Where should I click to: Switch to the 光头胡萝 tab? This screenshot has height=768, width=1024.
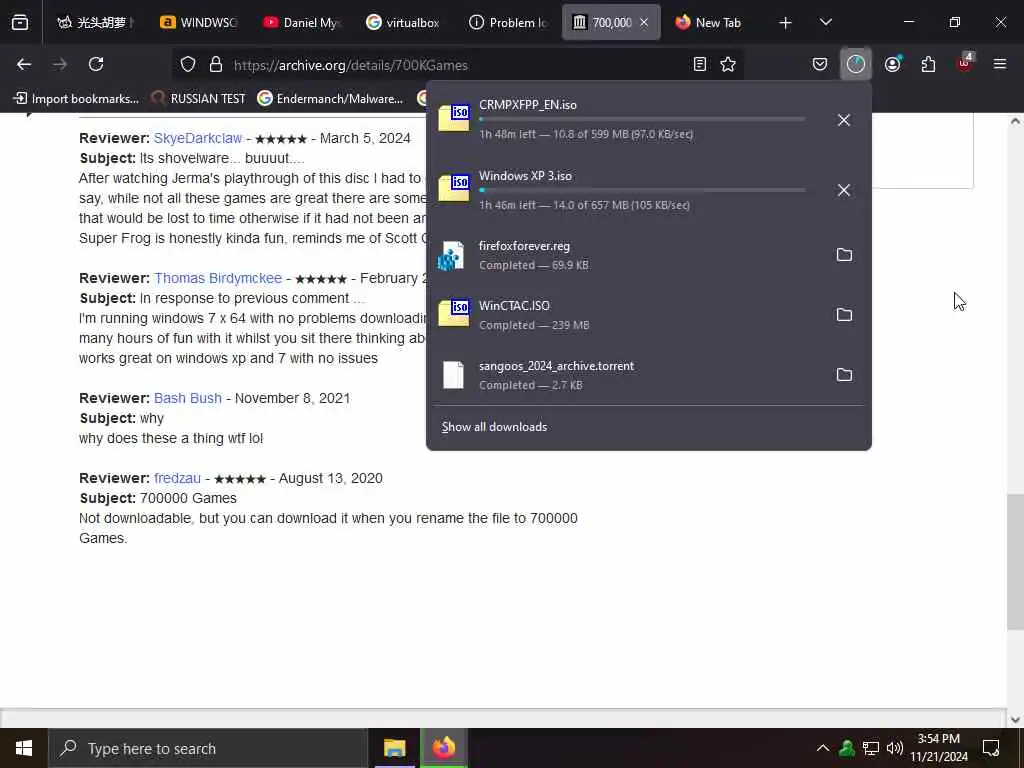pos(95,23)
